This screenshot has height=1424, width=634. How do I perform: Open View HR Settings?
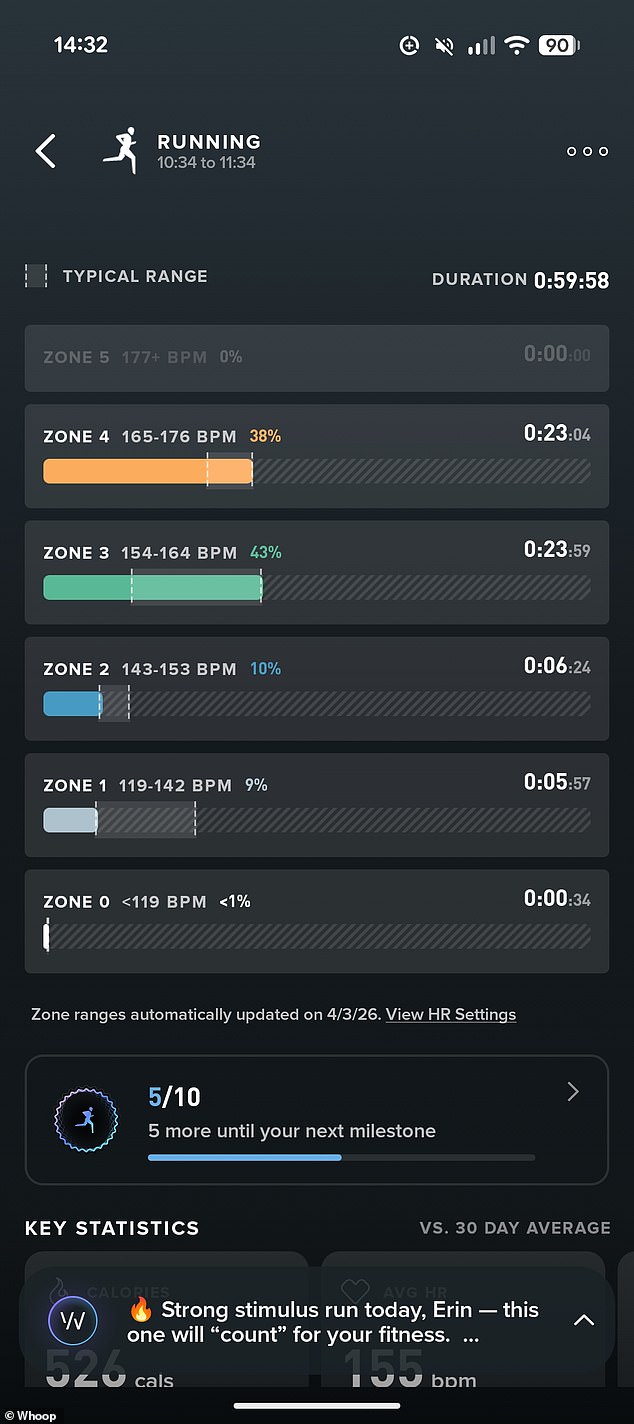point(451,1014)
